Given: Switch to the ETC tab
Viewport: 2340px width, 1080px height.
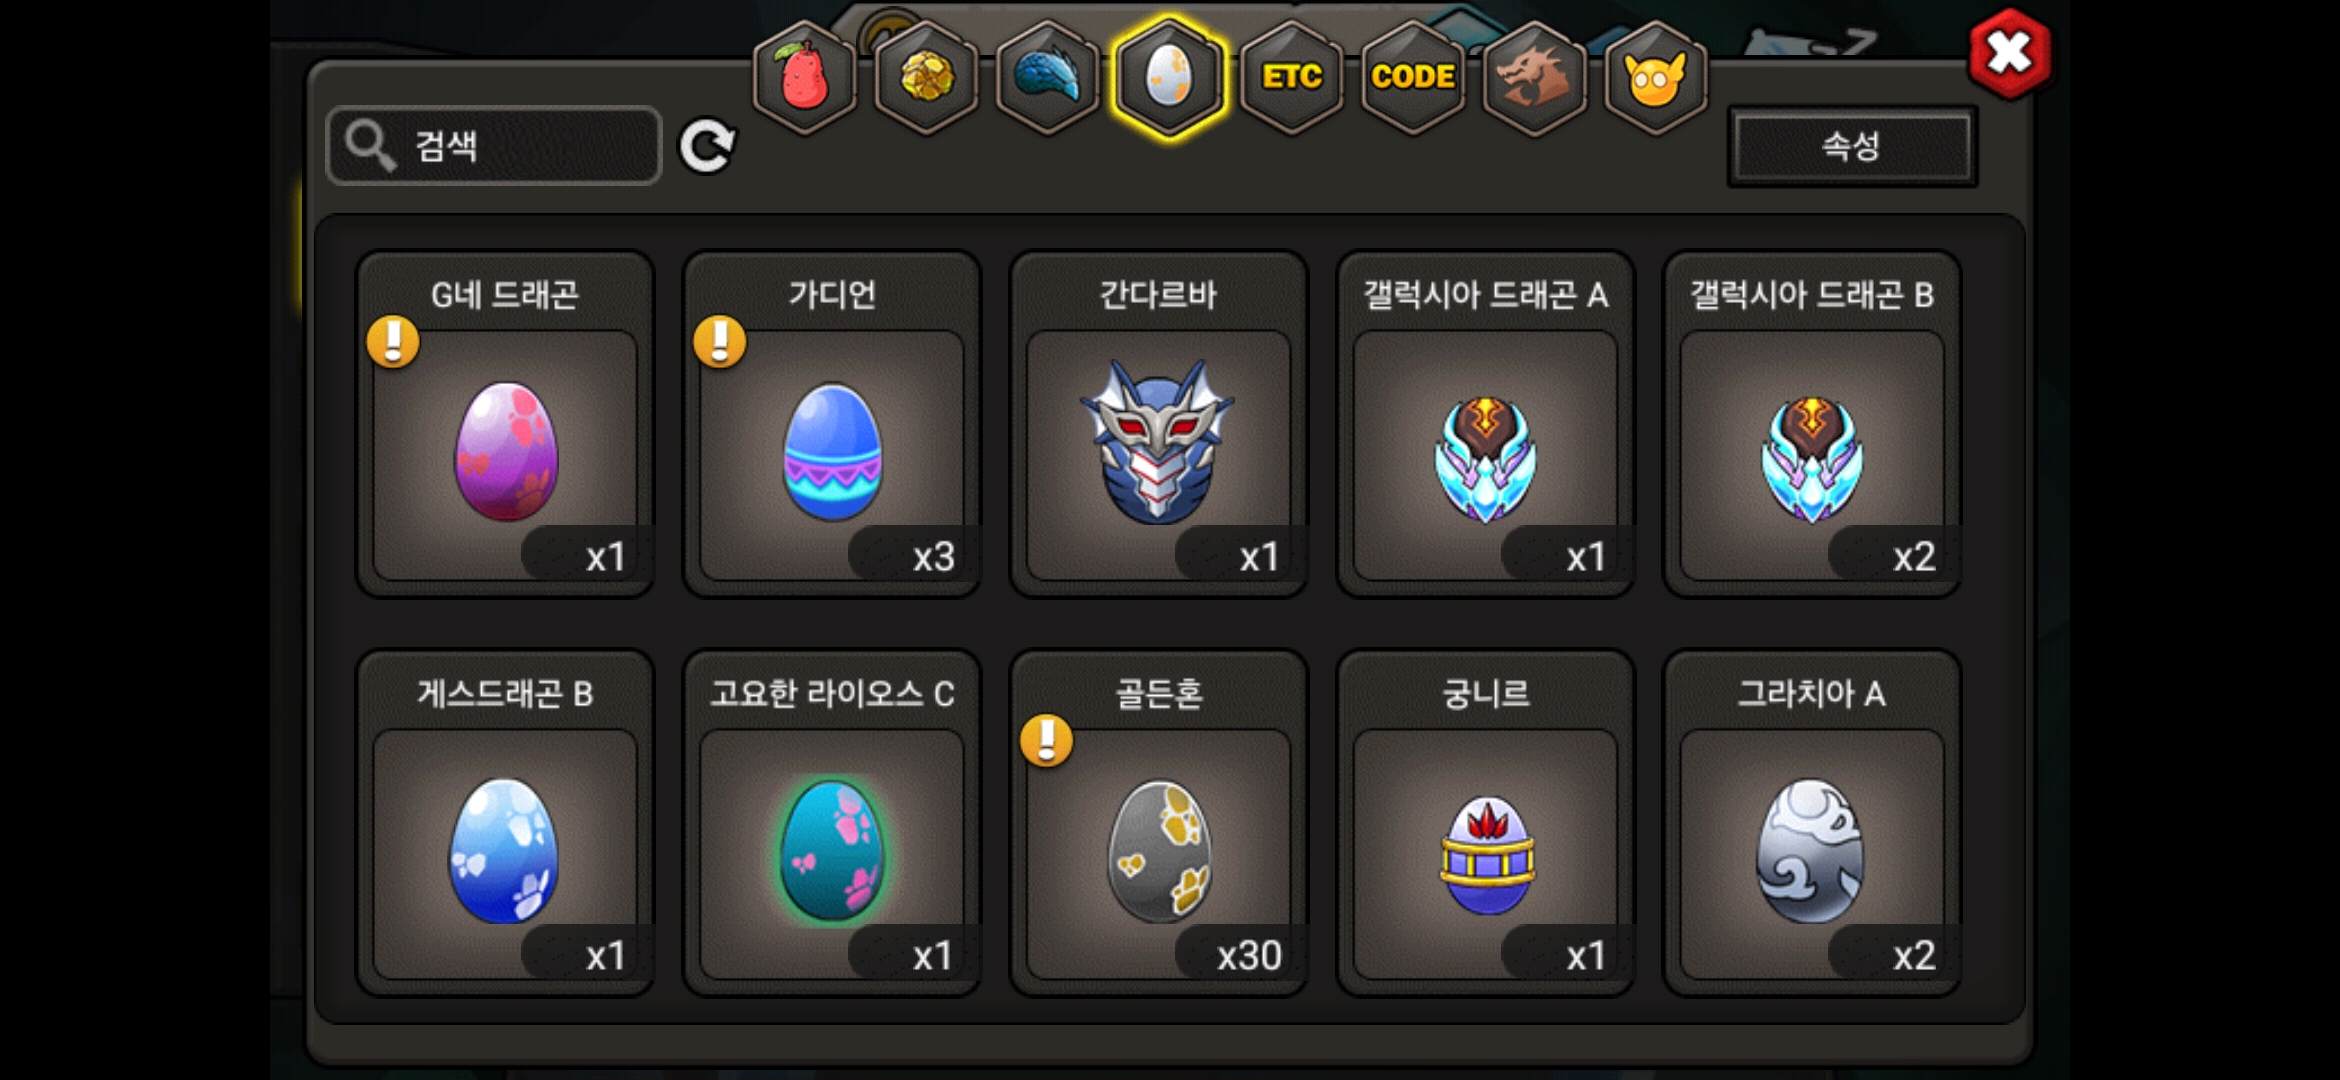Looking at the screenshot, I should tap(1292, 77).
